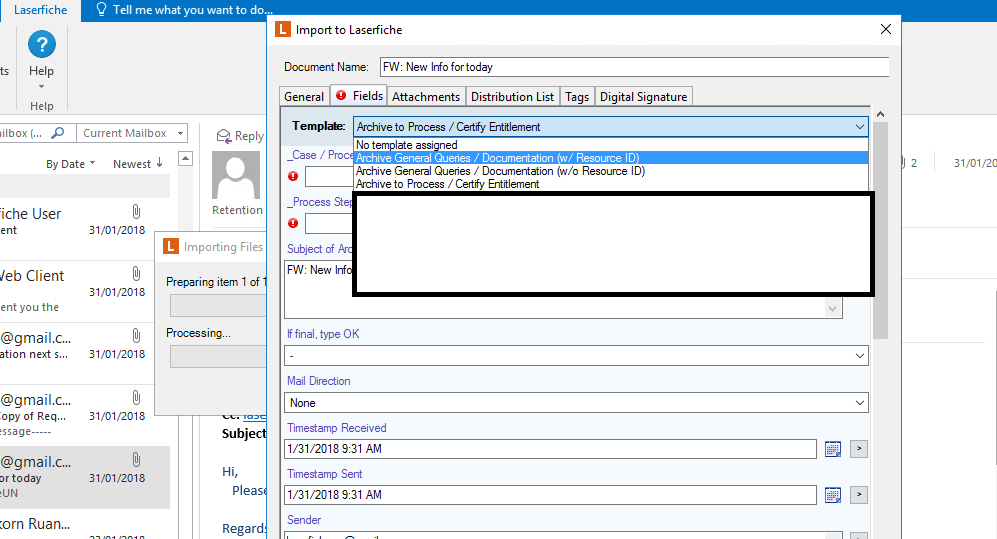The height and width of the screenshot is (539, 997).
Task: Click 'Tell me what you want to do' box
Action: coord(193,10)
